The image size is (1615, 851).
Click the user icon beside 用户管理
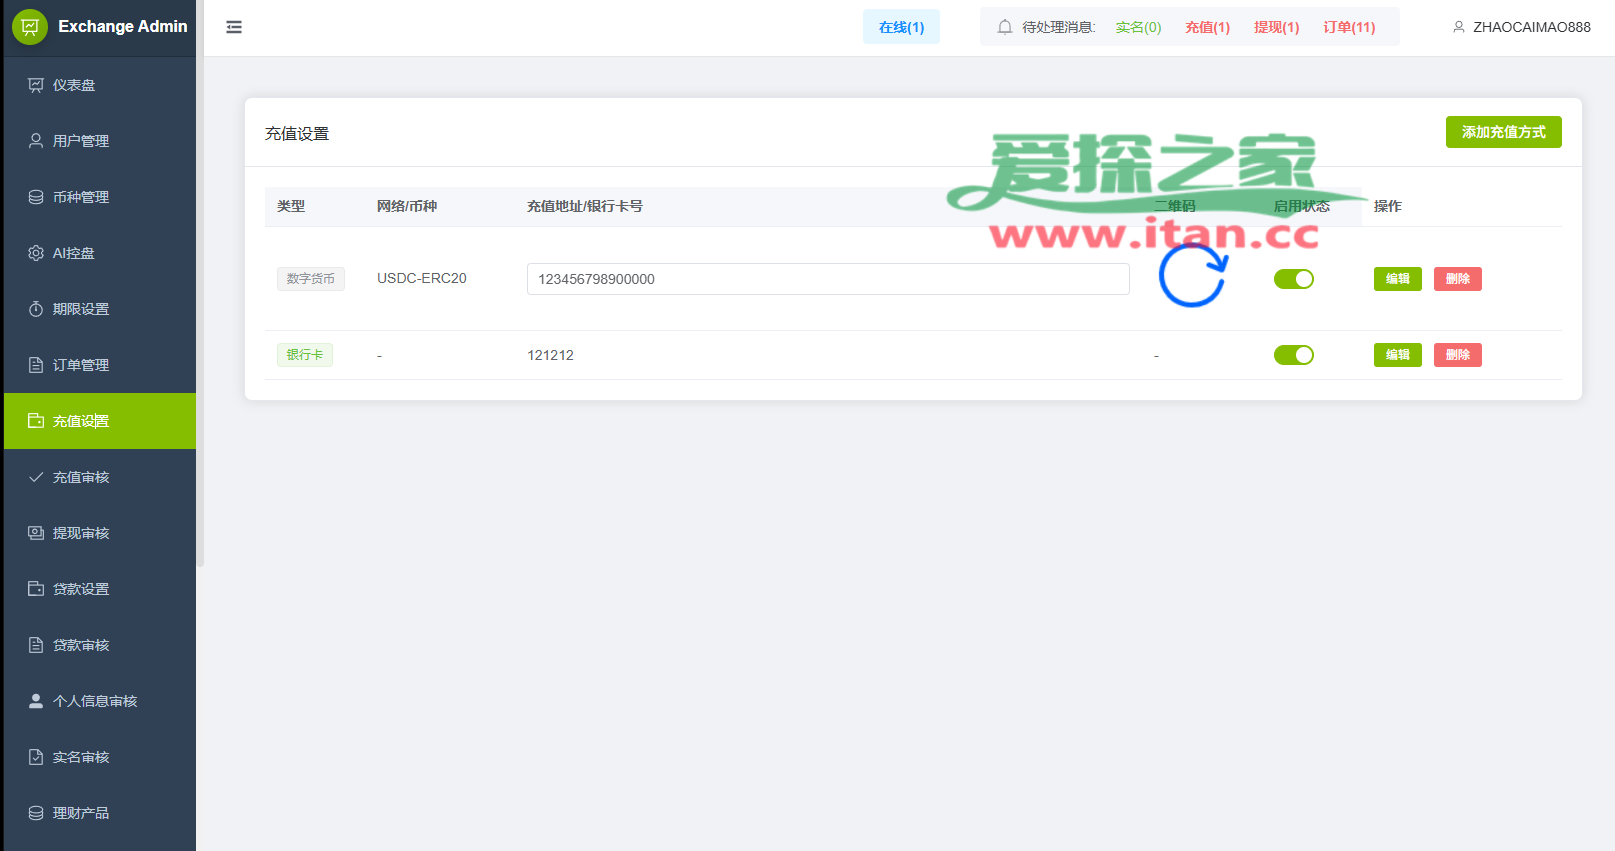click(x=36, y=141)
